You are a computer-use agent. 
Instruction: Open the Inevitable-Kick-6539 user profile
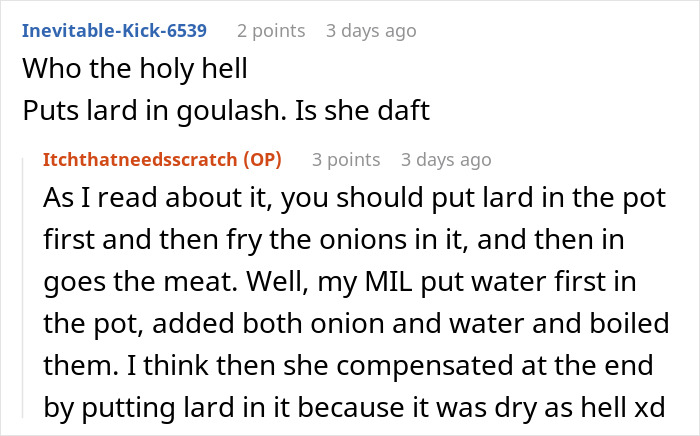114,30
